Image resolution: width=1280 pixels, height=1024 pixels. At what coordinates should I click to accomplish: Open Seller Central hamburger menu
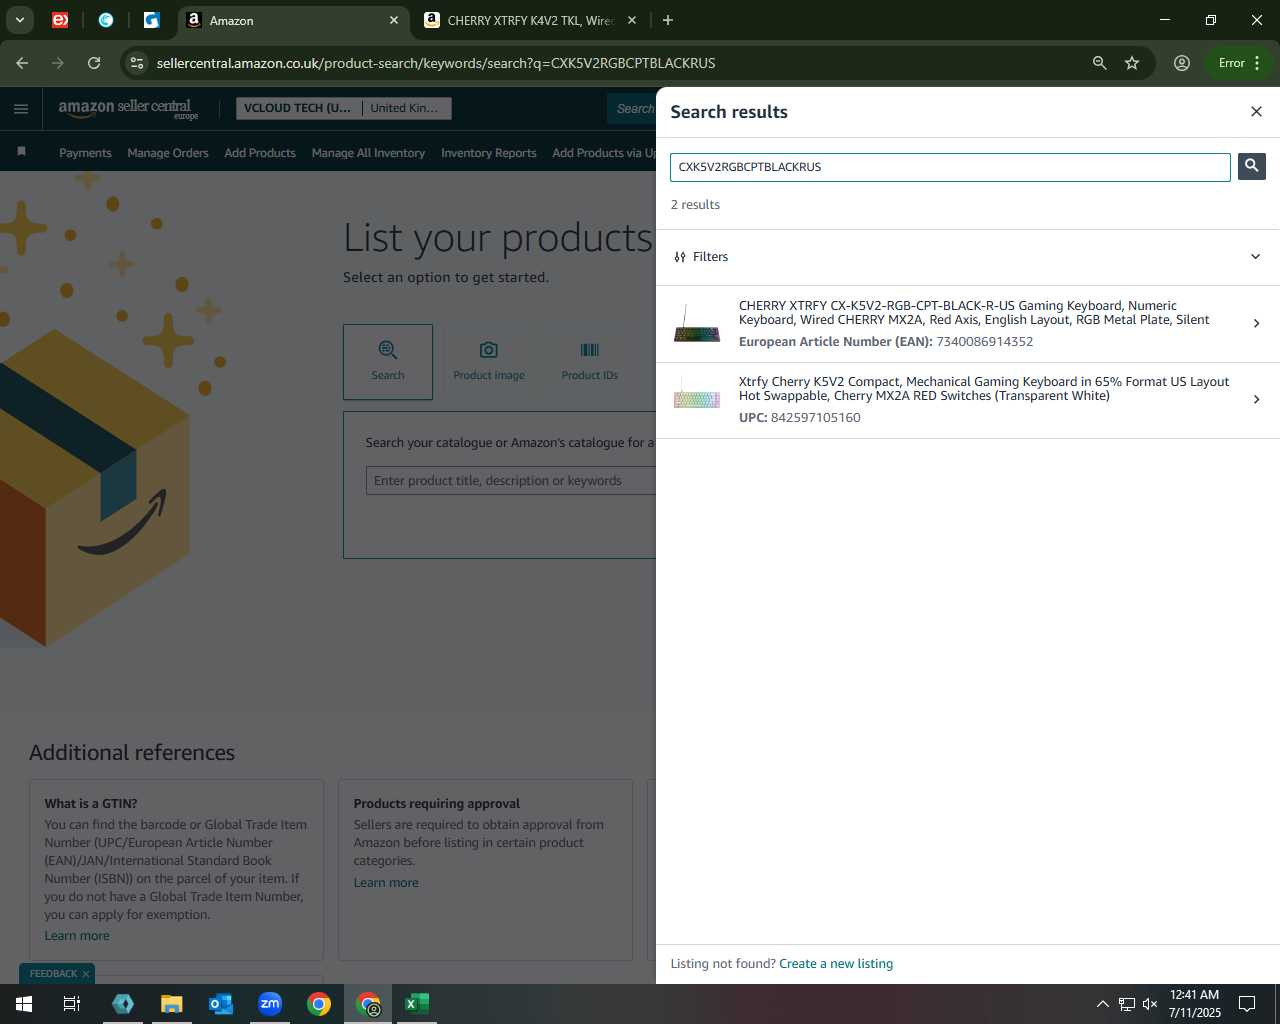click(x=21, y=109)
